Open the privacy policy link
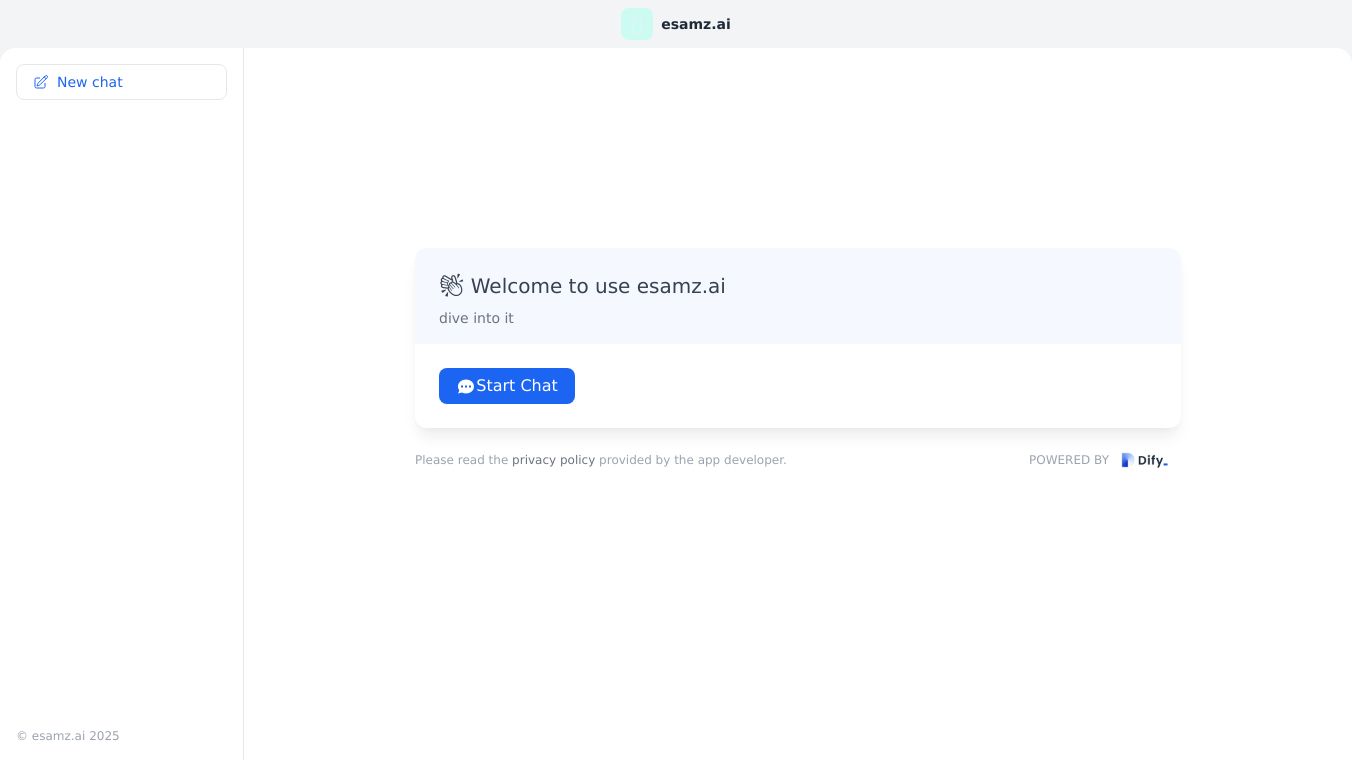This screenshot has height=760, width=1352. (553, 460)
